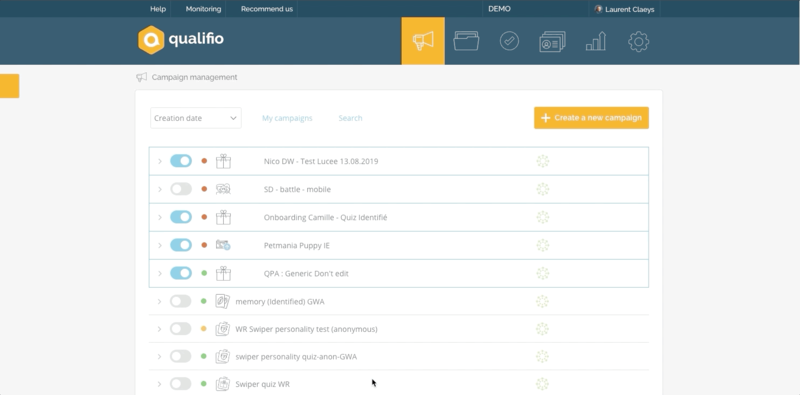Click Create a new campaign button
The width and height of the screenshot is (800, 395).
pos(591,118)
